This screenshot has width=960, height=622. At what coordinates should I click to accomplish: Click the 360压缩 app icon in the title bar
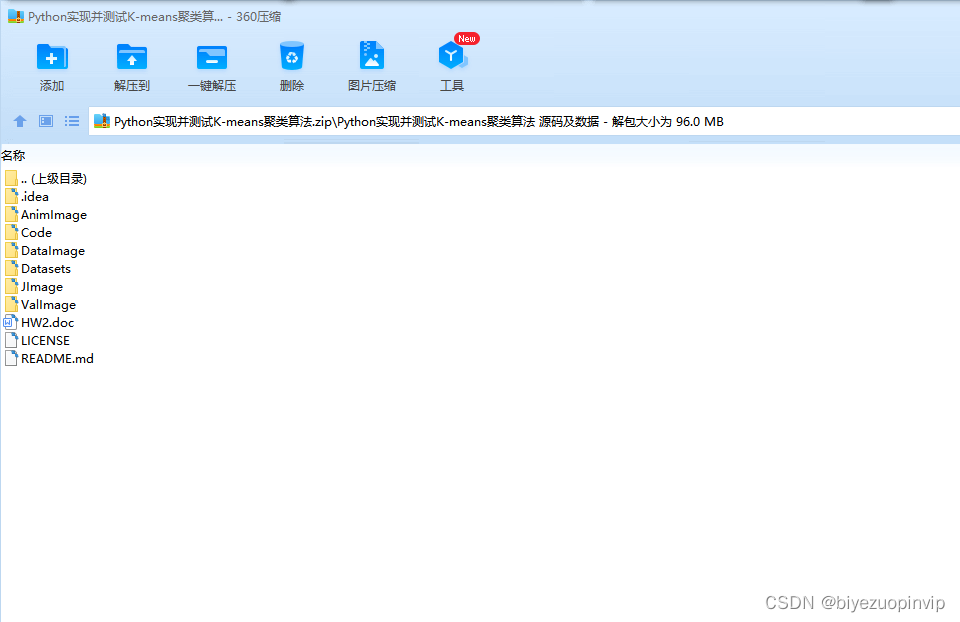[x=16, y=17]
